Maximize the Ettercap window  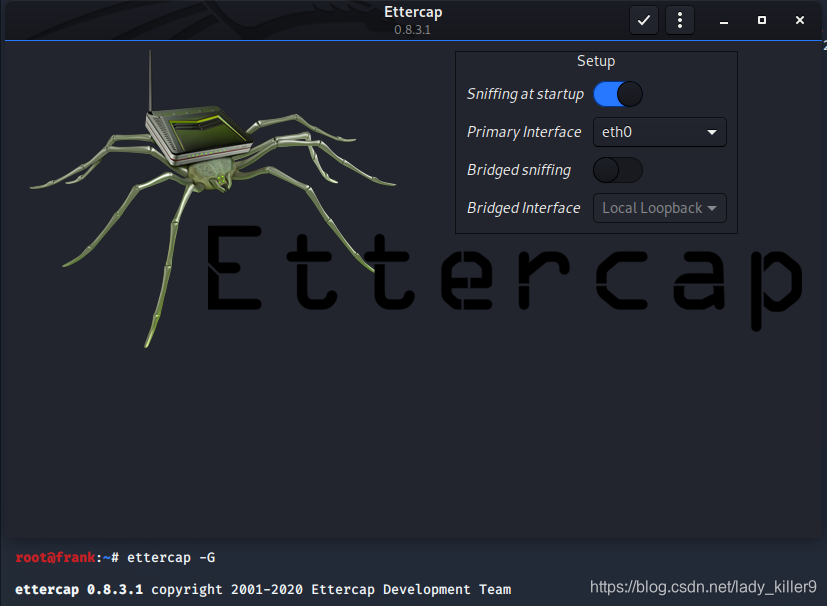pyautogui.click(x=762, y=20)
